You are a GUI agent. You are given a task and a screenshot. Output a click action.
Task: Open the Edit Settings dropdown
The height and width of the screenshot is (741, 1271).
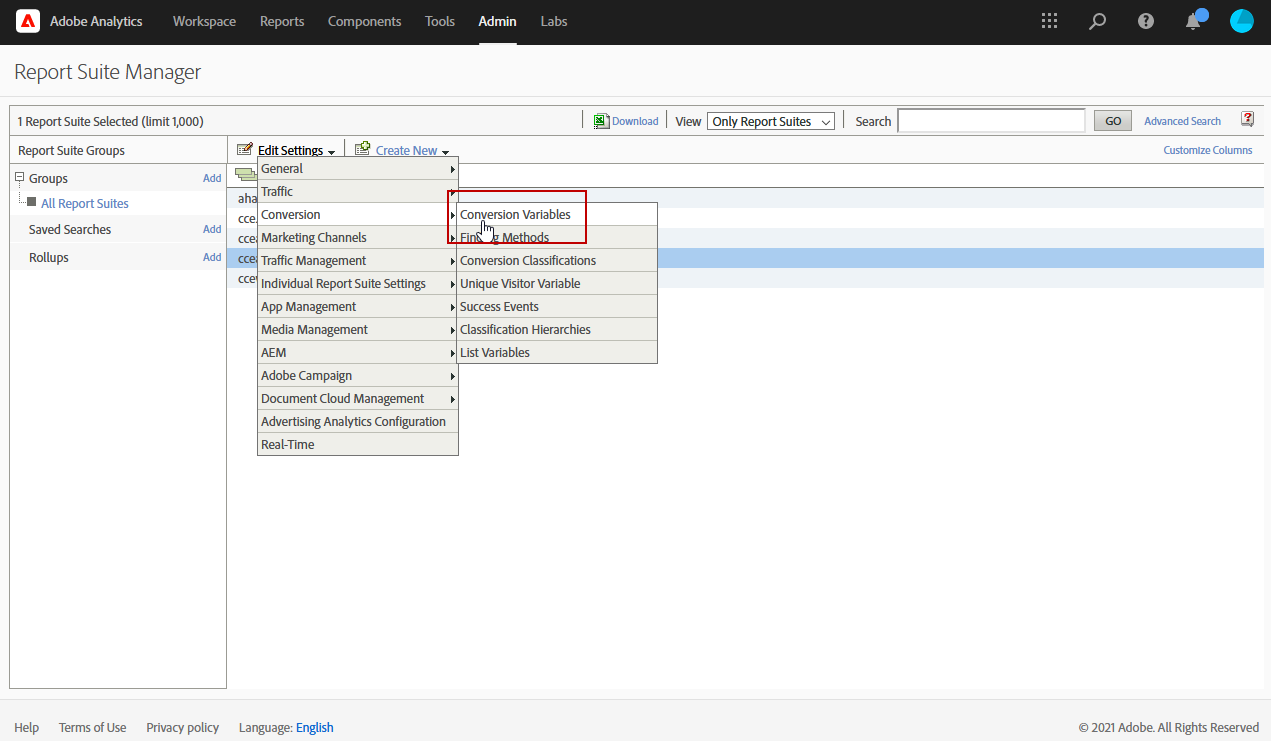[296, 151]
